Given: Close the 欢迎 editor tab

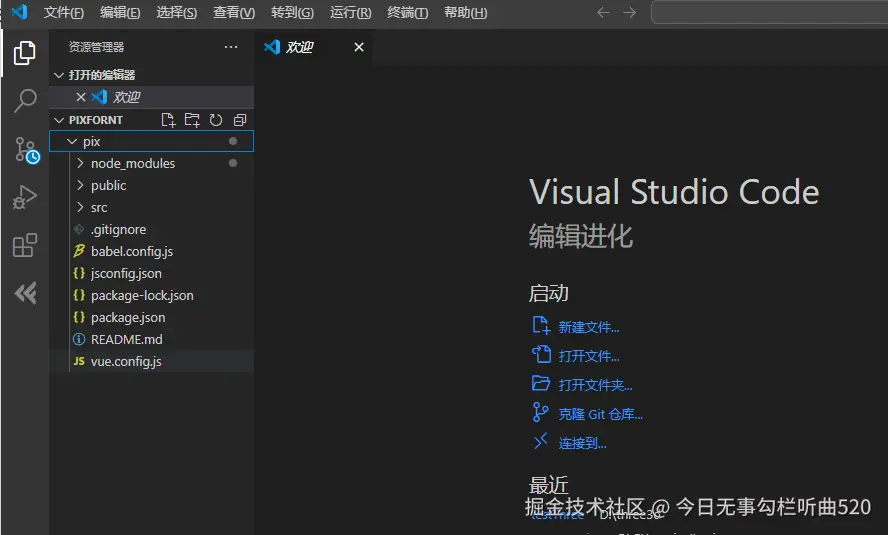Looking at the screenshot, I should (x=358, y=47).
